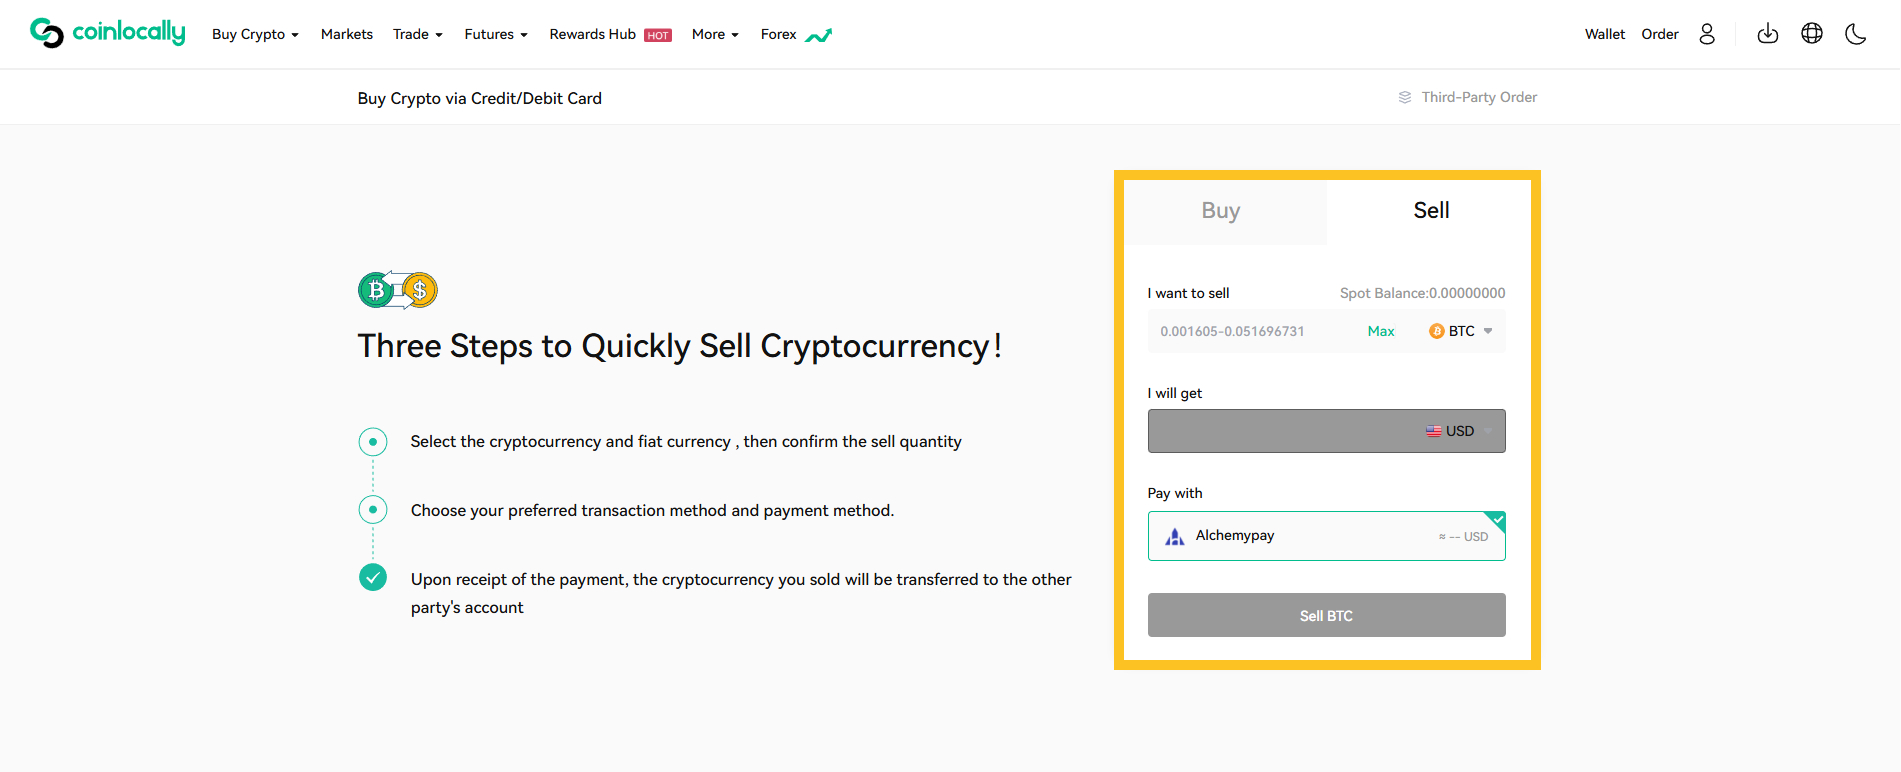Click the I will get amount field

[1326, 431]
